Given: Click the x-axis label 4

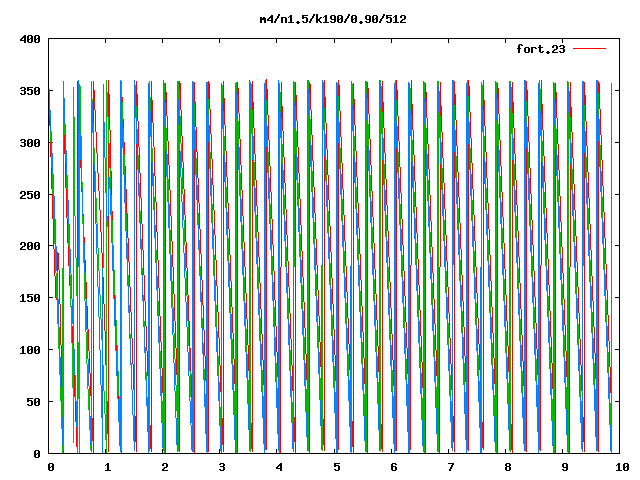Looking at the screenshot, I should (x=279, y=467).
